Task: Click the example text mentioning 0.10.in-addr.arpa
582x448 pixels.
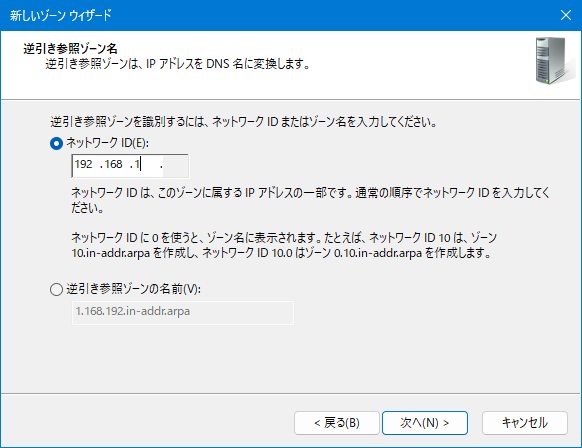Action: pos(284,245)
